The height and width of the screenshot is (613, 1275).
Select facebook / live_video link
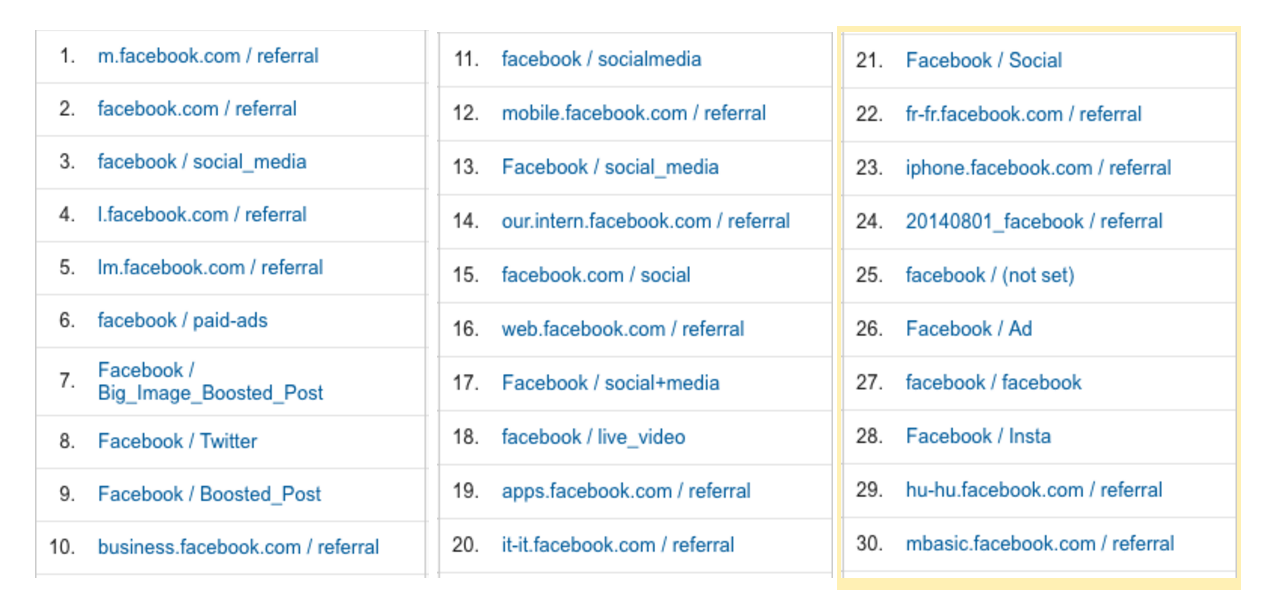(x=593, y=437)
